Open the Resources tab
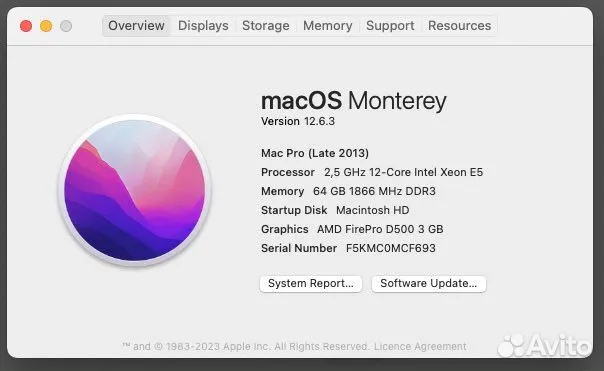 (460, 26)
